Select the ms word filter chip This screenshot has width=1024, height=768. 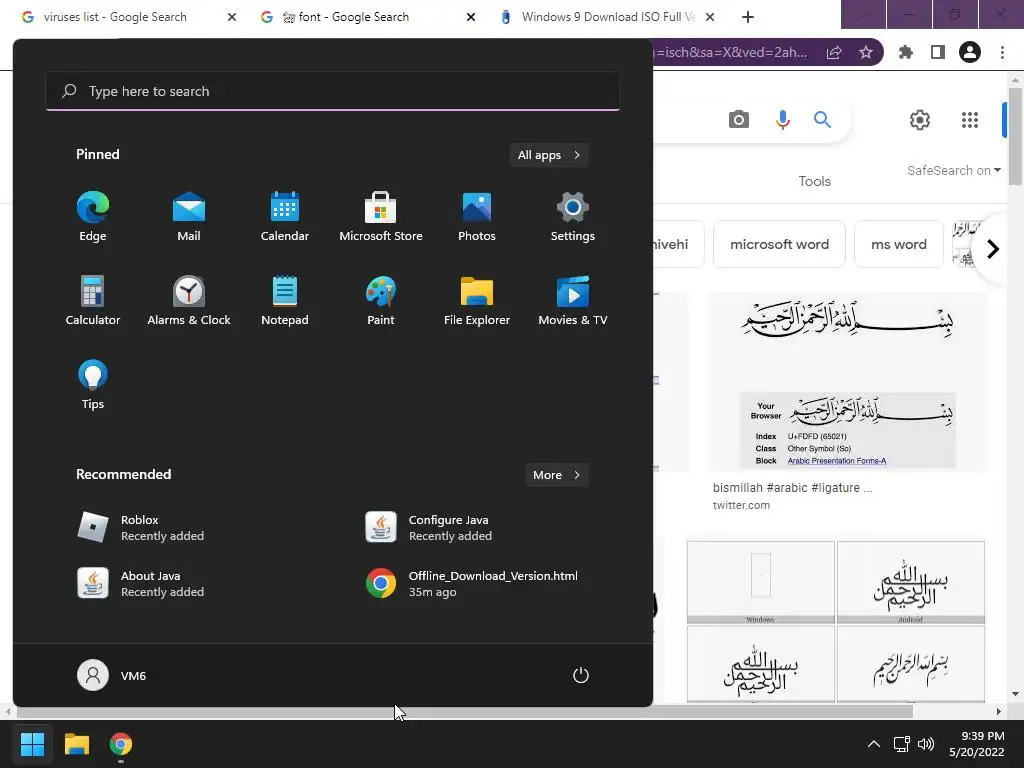[899, 244]
